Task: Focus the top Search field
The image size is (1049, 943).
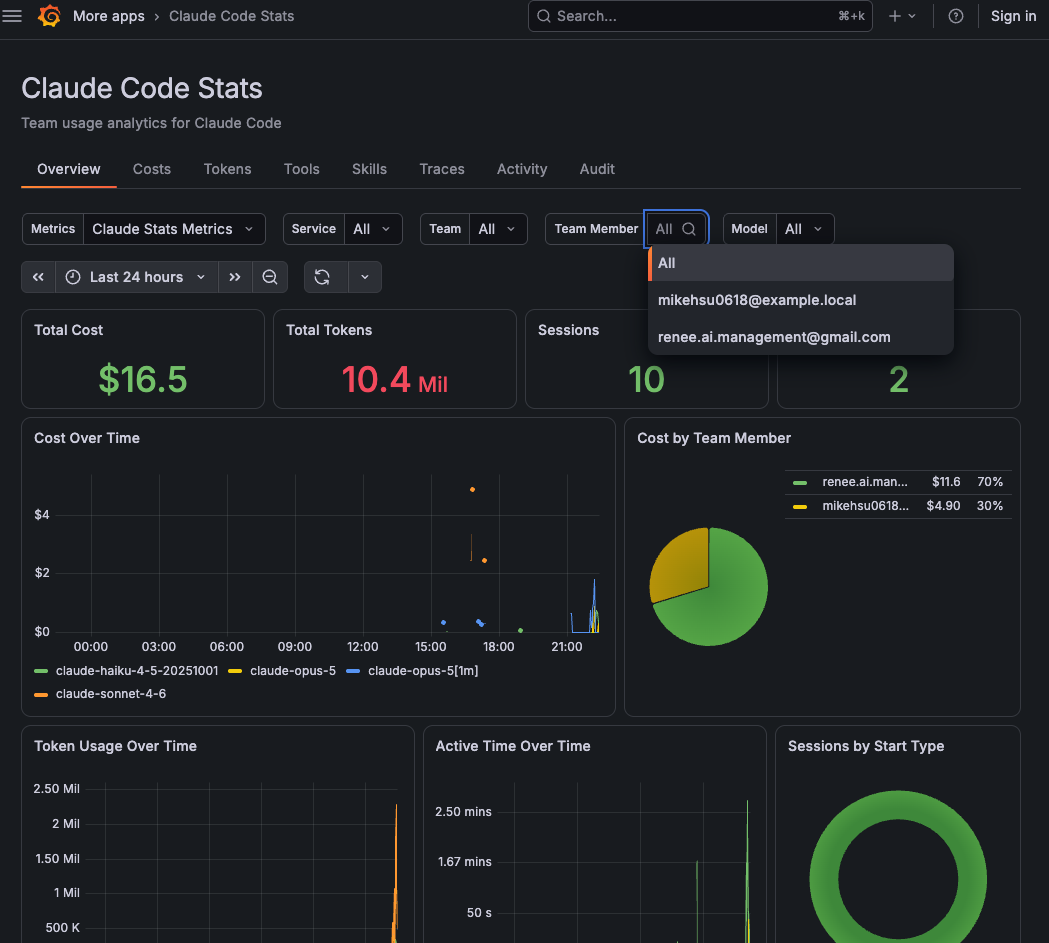Action: [x=700, y=16]
